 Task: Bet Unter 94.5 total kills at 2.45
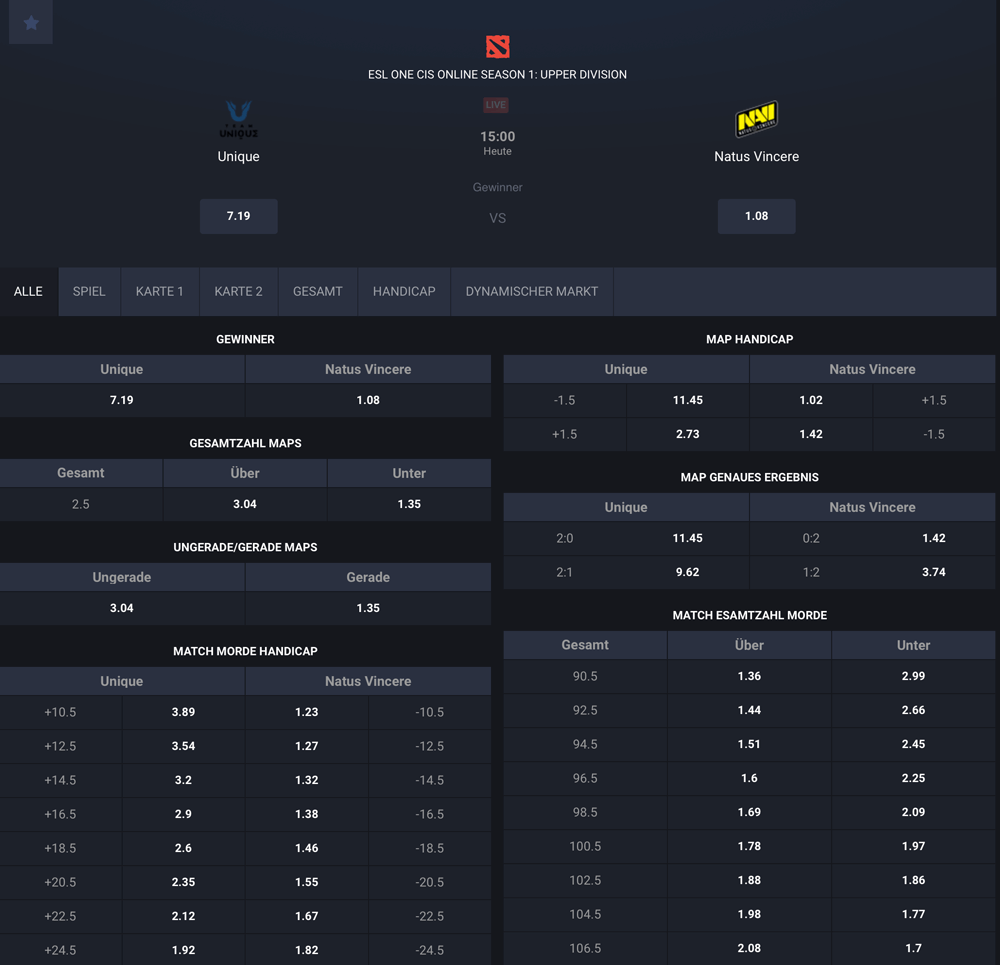913,744
